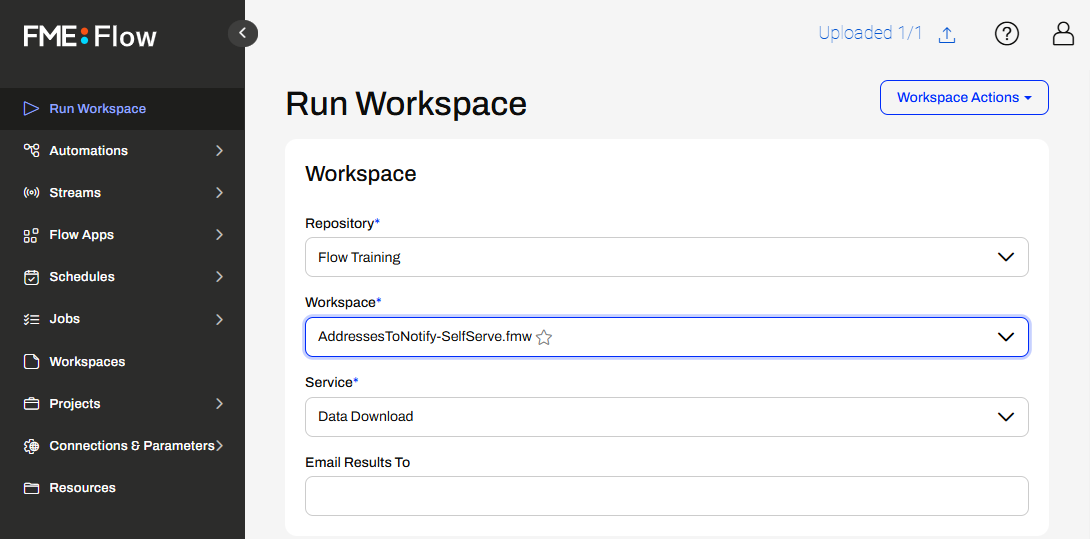Click the Flow Apps grid icon
The height and width of the screenshot is (539, 1090).
[x=31, y=235]
